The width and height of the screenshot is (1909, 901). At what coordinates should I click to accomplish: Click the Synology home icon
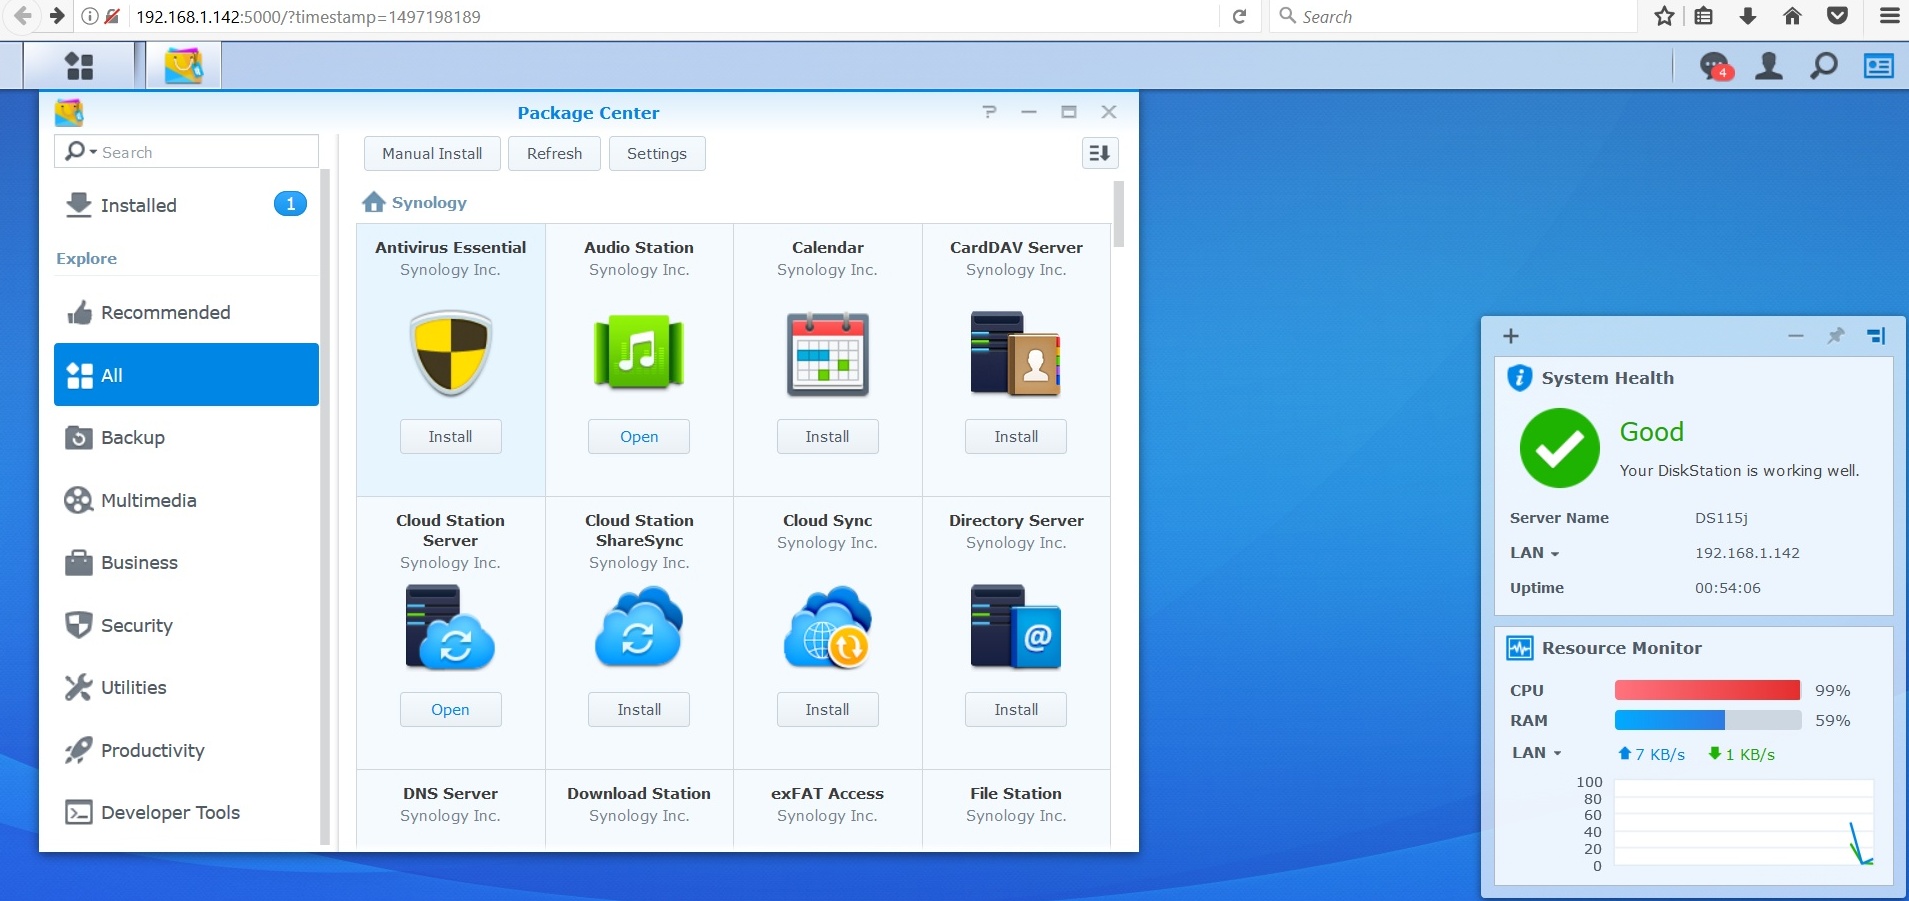(x=374, y=202)
